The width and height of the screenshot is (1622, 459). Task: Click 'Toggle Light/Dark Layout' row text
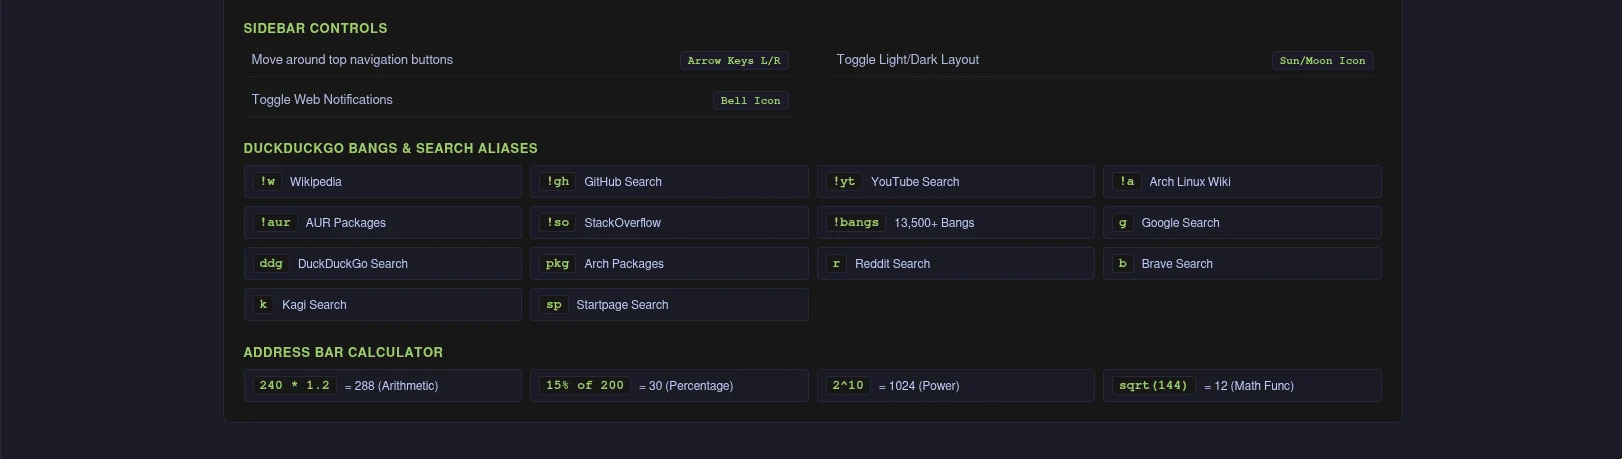pyautogui.click(x=908, y=60)
